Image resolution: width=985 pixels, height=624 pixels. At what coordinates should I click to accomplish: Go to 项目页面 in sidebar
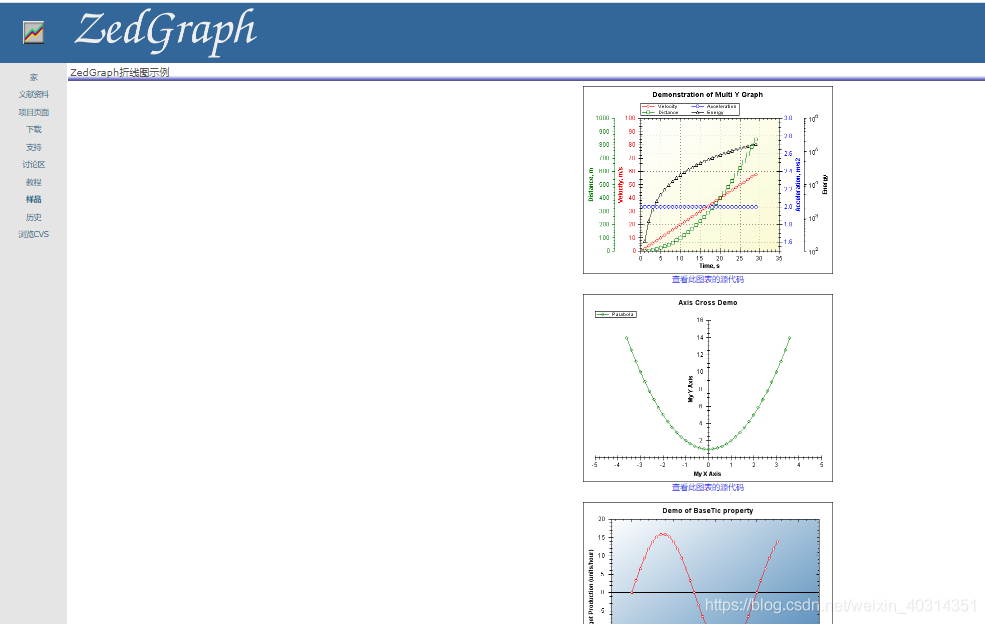point(33,112)
